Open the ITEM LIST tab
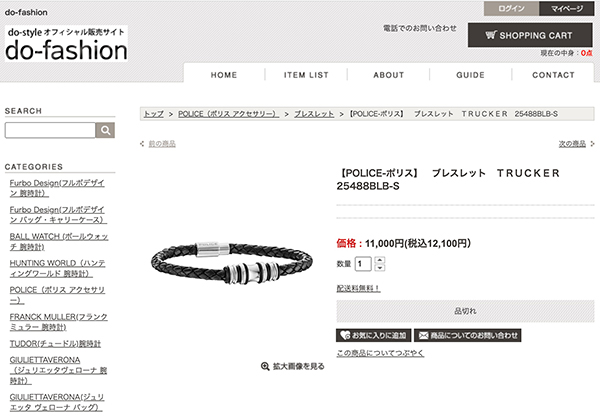This screenshot has height=417, width=600. click(306, 75)
